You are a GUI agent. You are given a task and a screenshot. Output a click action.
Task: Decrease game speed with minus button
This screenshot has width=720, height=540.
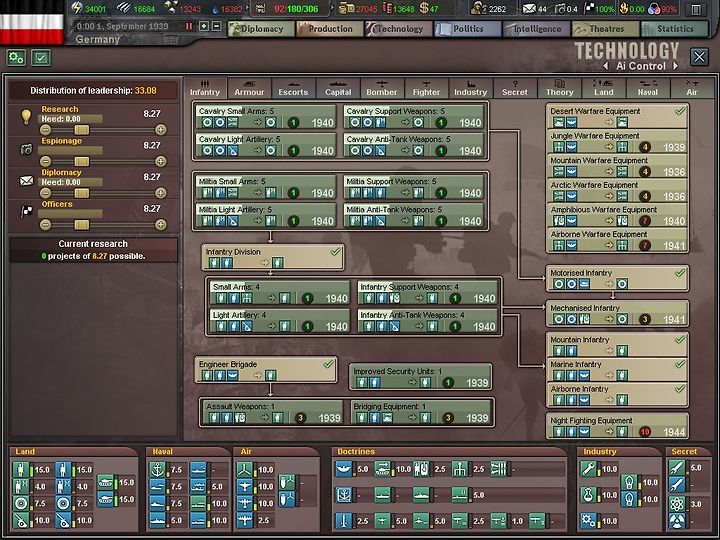tap(217, 26)
